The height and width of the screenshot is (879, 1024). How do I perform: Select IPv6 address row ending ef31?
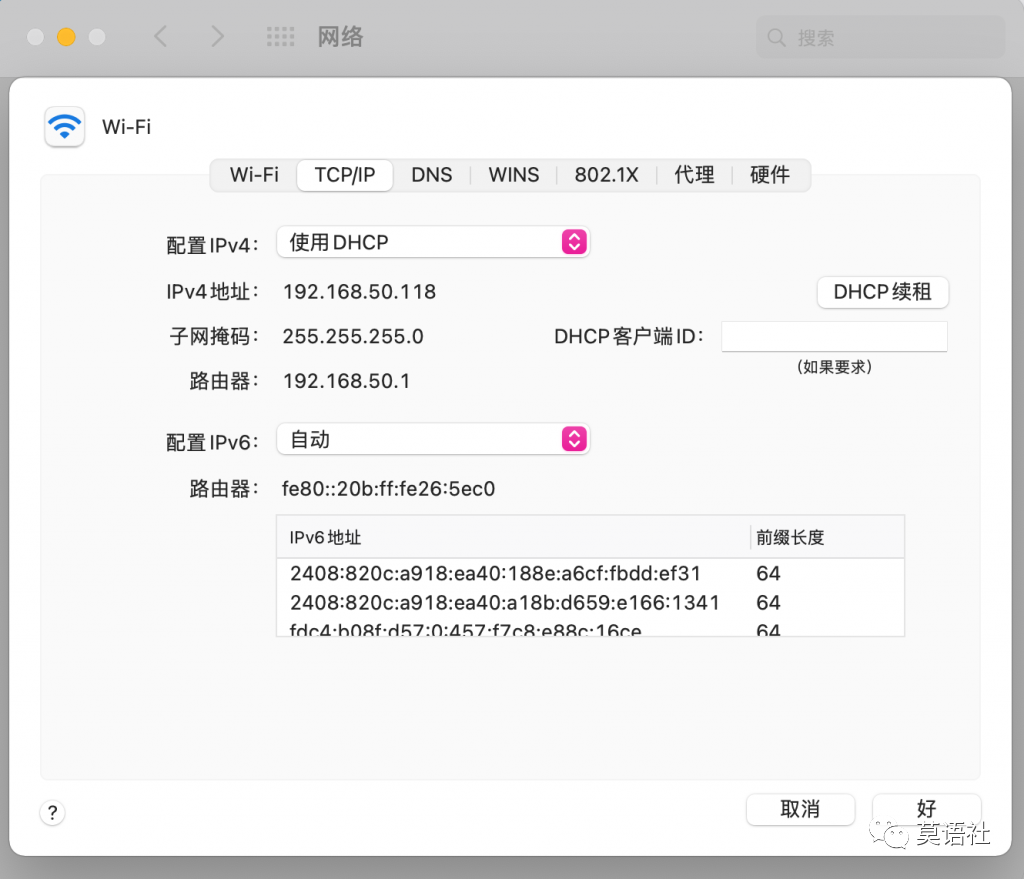pyautogui.click(x=590, y=573)
